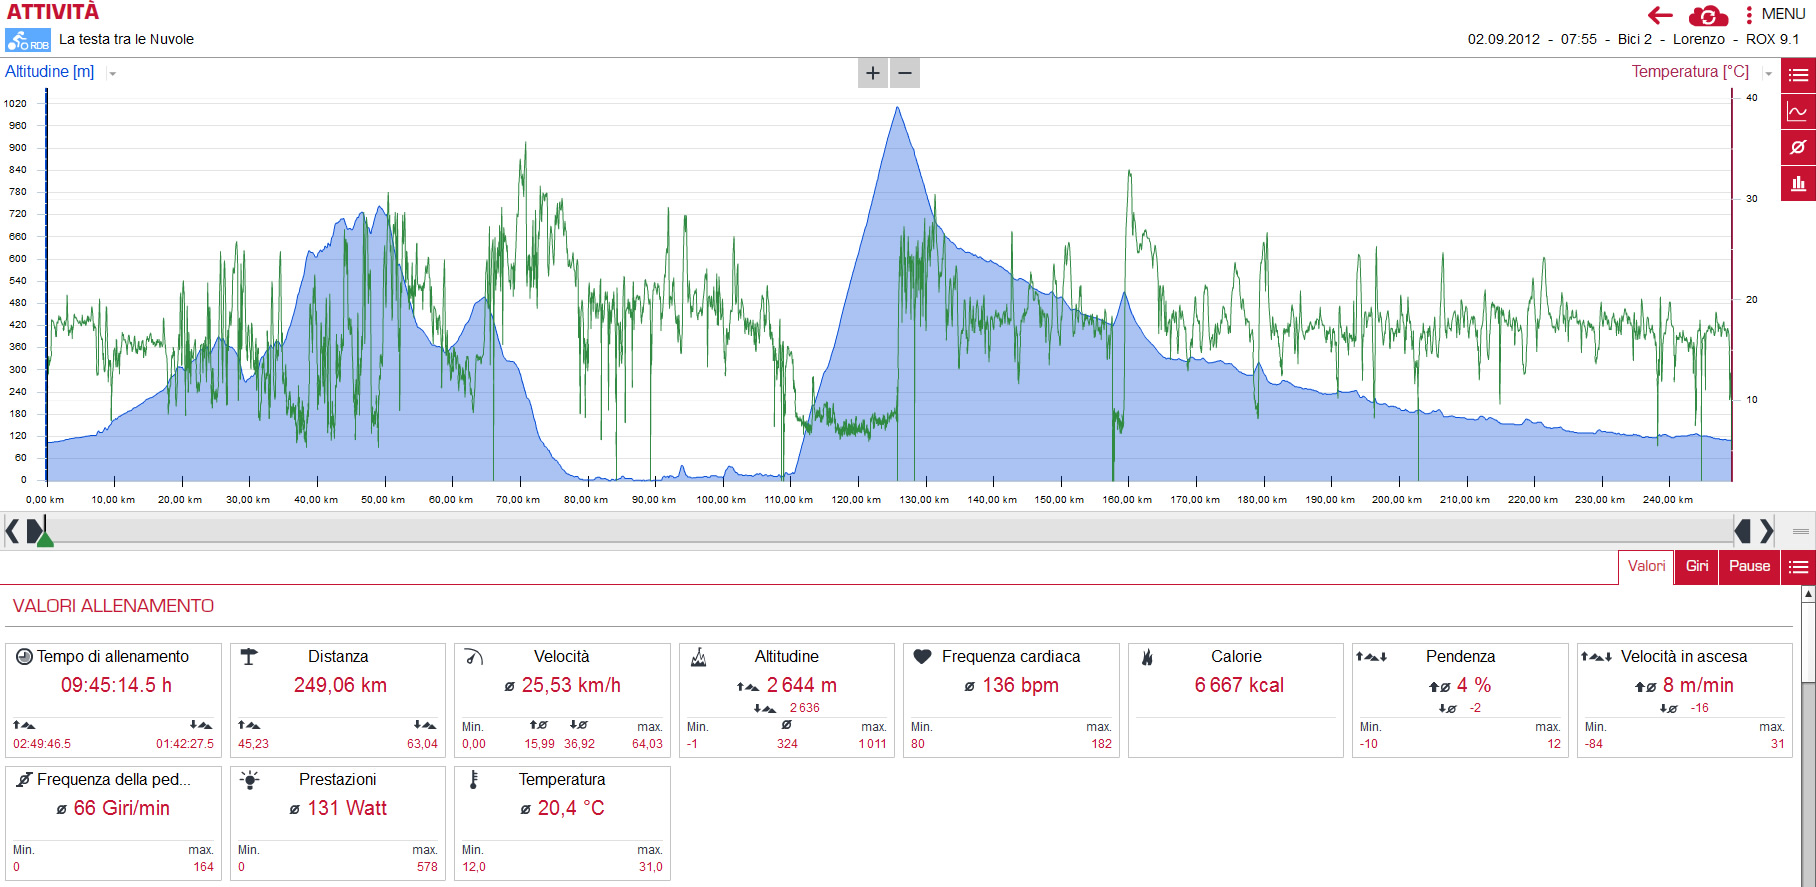Toggle the average values icon in sidebar
This screenshot has width=1816, height=887.
(1798, 147)
